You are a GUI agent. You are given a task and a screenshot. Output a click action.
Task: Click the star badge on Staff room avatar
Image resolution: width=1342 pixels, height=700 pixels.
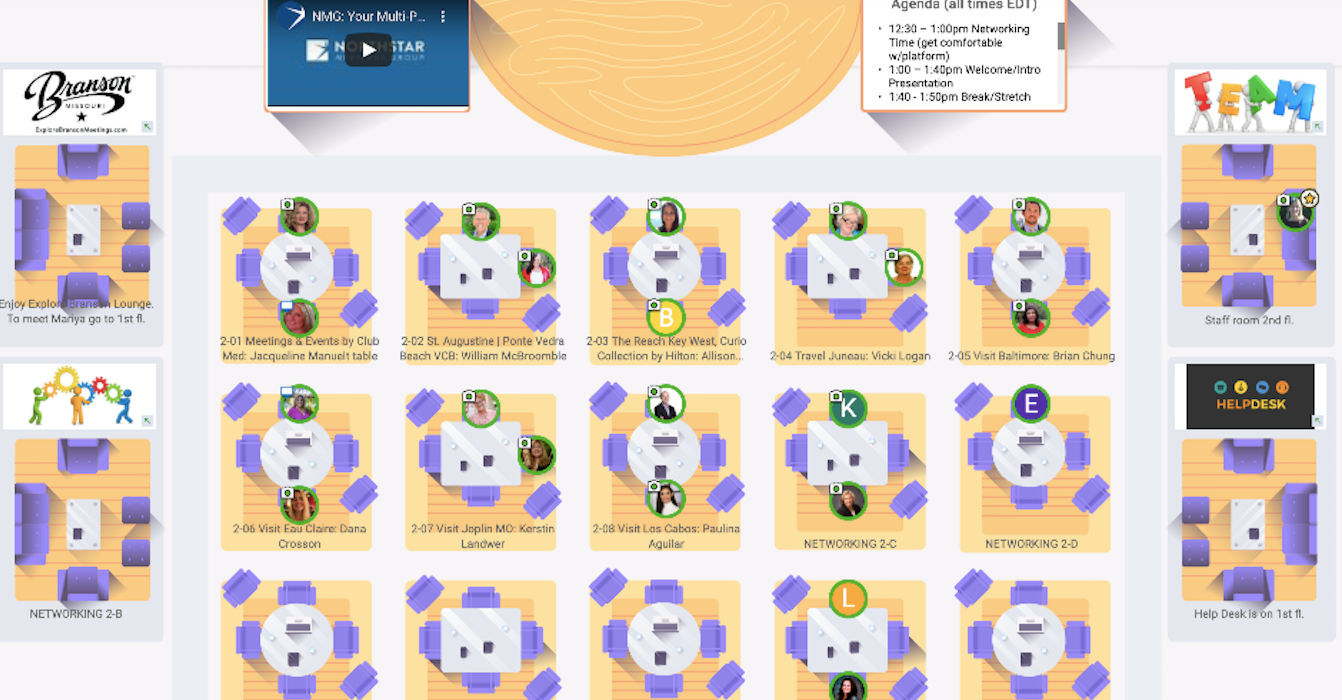(x=1310, y=199)
